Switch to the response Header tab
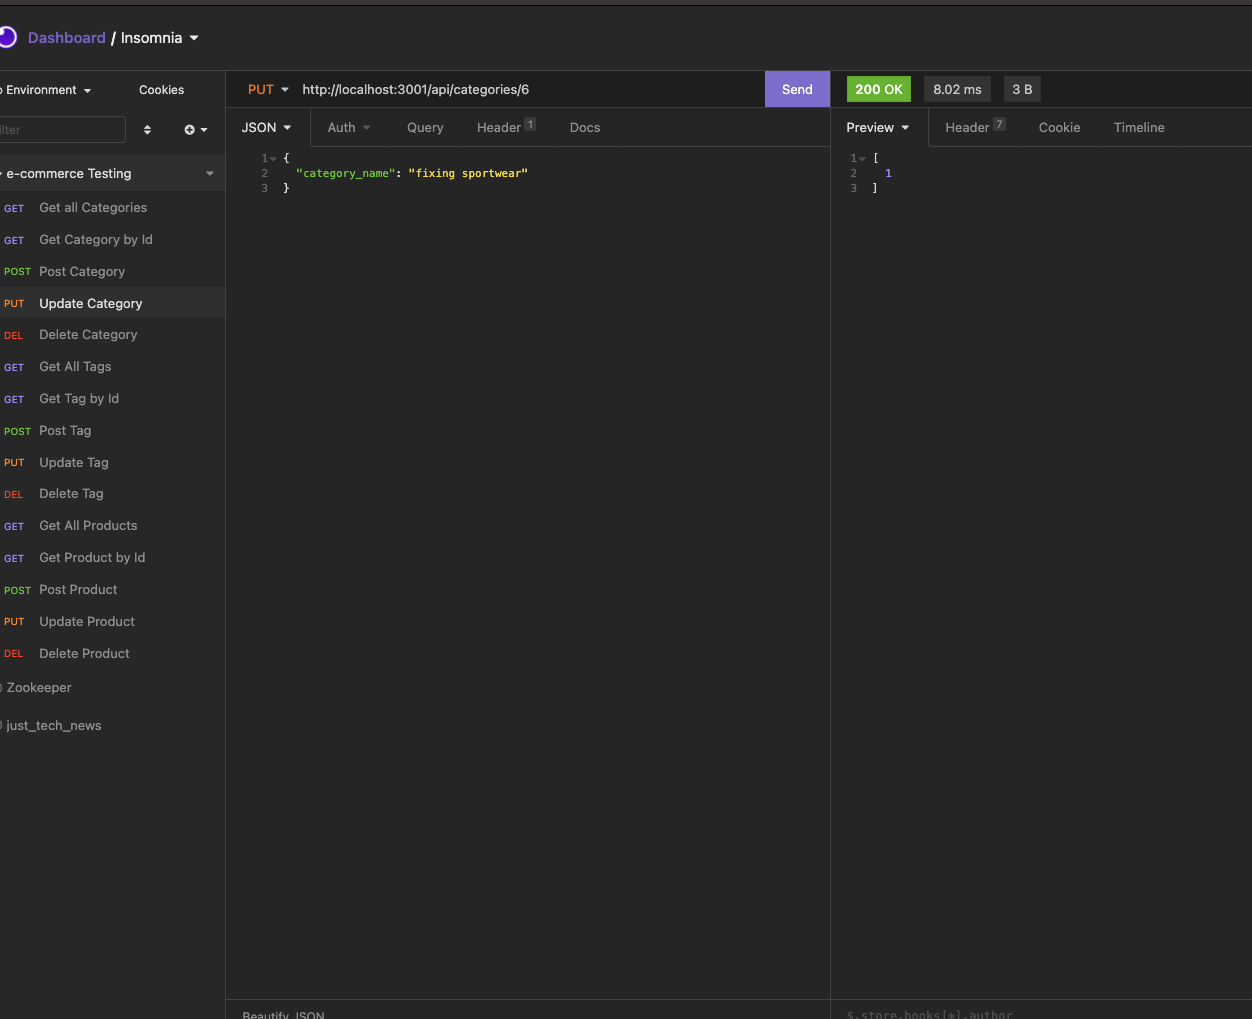The image size is (1252, 1019). [x=975, y=128]
